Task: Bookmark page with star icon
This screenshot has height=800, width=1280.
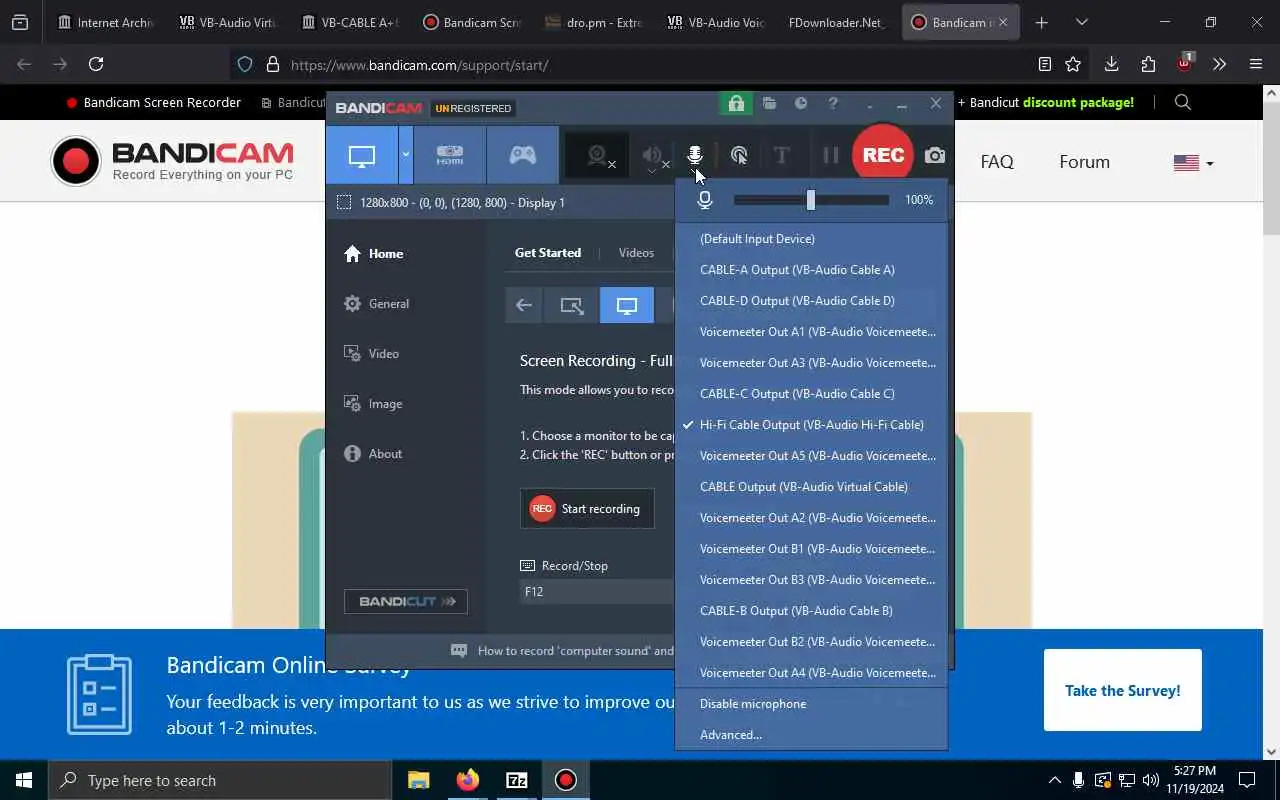Action: [x=1073, y=64]
